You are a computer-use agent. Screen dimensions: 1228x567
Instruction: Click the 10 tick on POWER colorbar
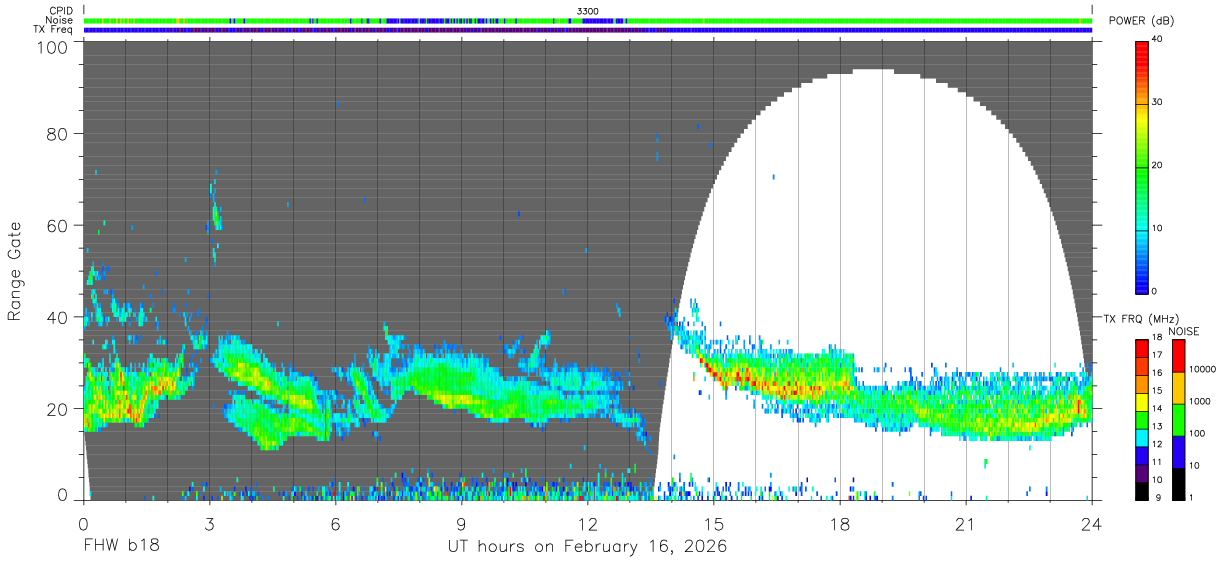(x=1156, y=229)
